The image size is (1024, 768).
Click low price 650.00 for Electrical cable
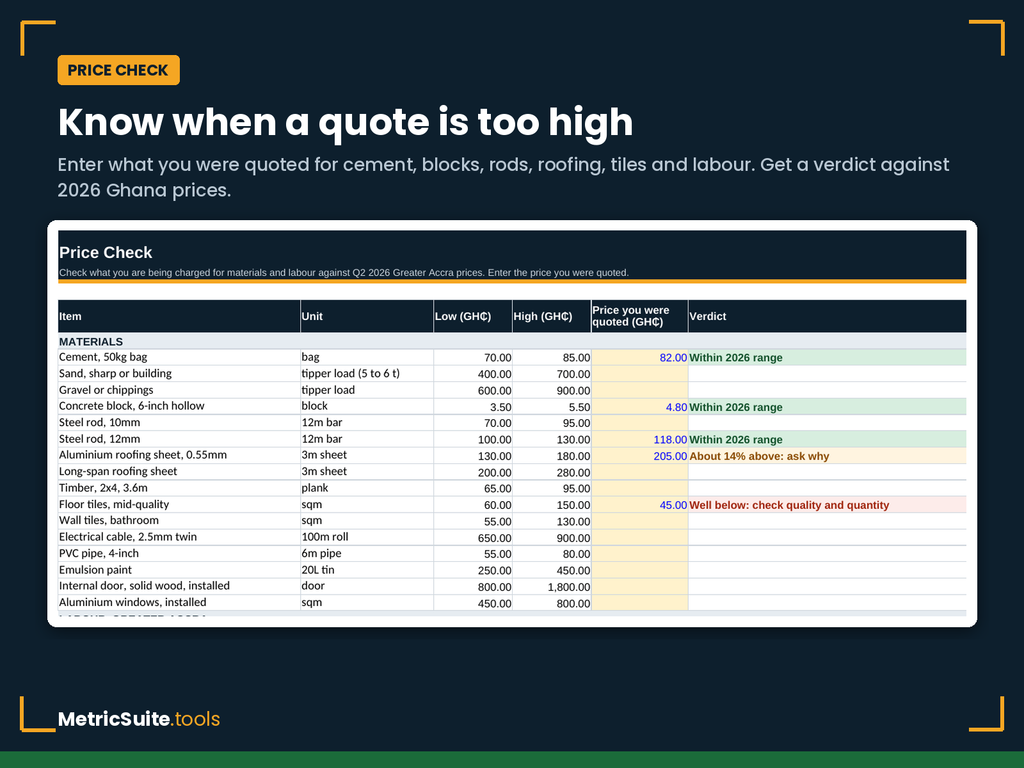click(x=473, y=537)
